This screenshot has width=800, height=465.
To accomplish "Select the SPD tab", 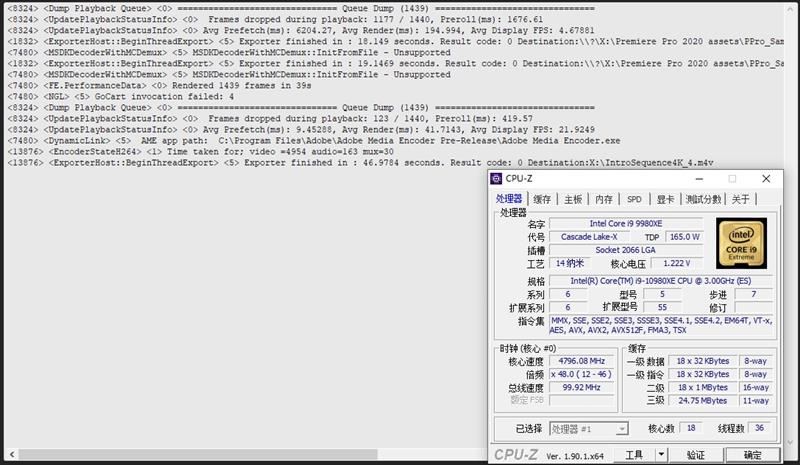I will pyautogui.click(x=634, y=199).
